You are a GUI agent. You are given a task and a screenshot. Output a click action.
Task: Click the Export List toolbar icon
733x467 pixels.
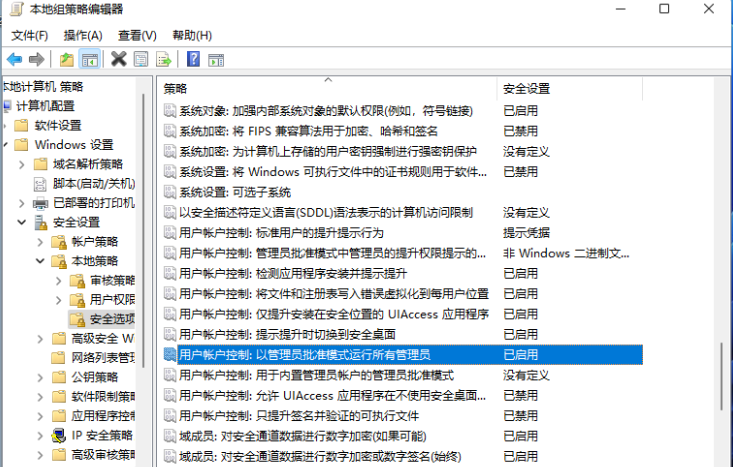coord(163,59)
